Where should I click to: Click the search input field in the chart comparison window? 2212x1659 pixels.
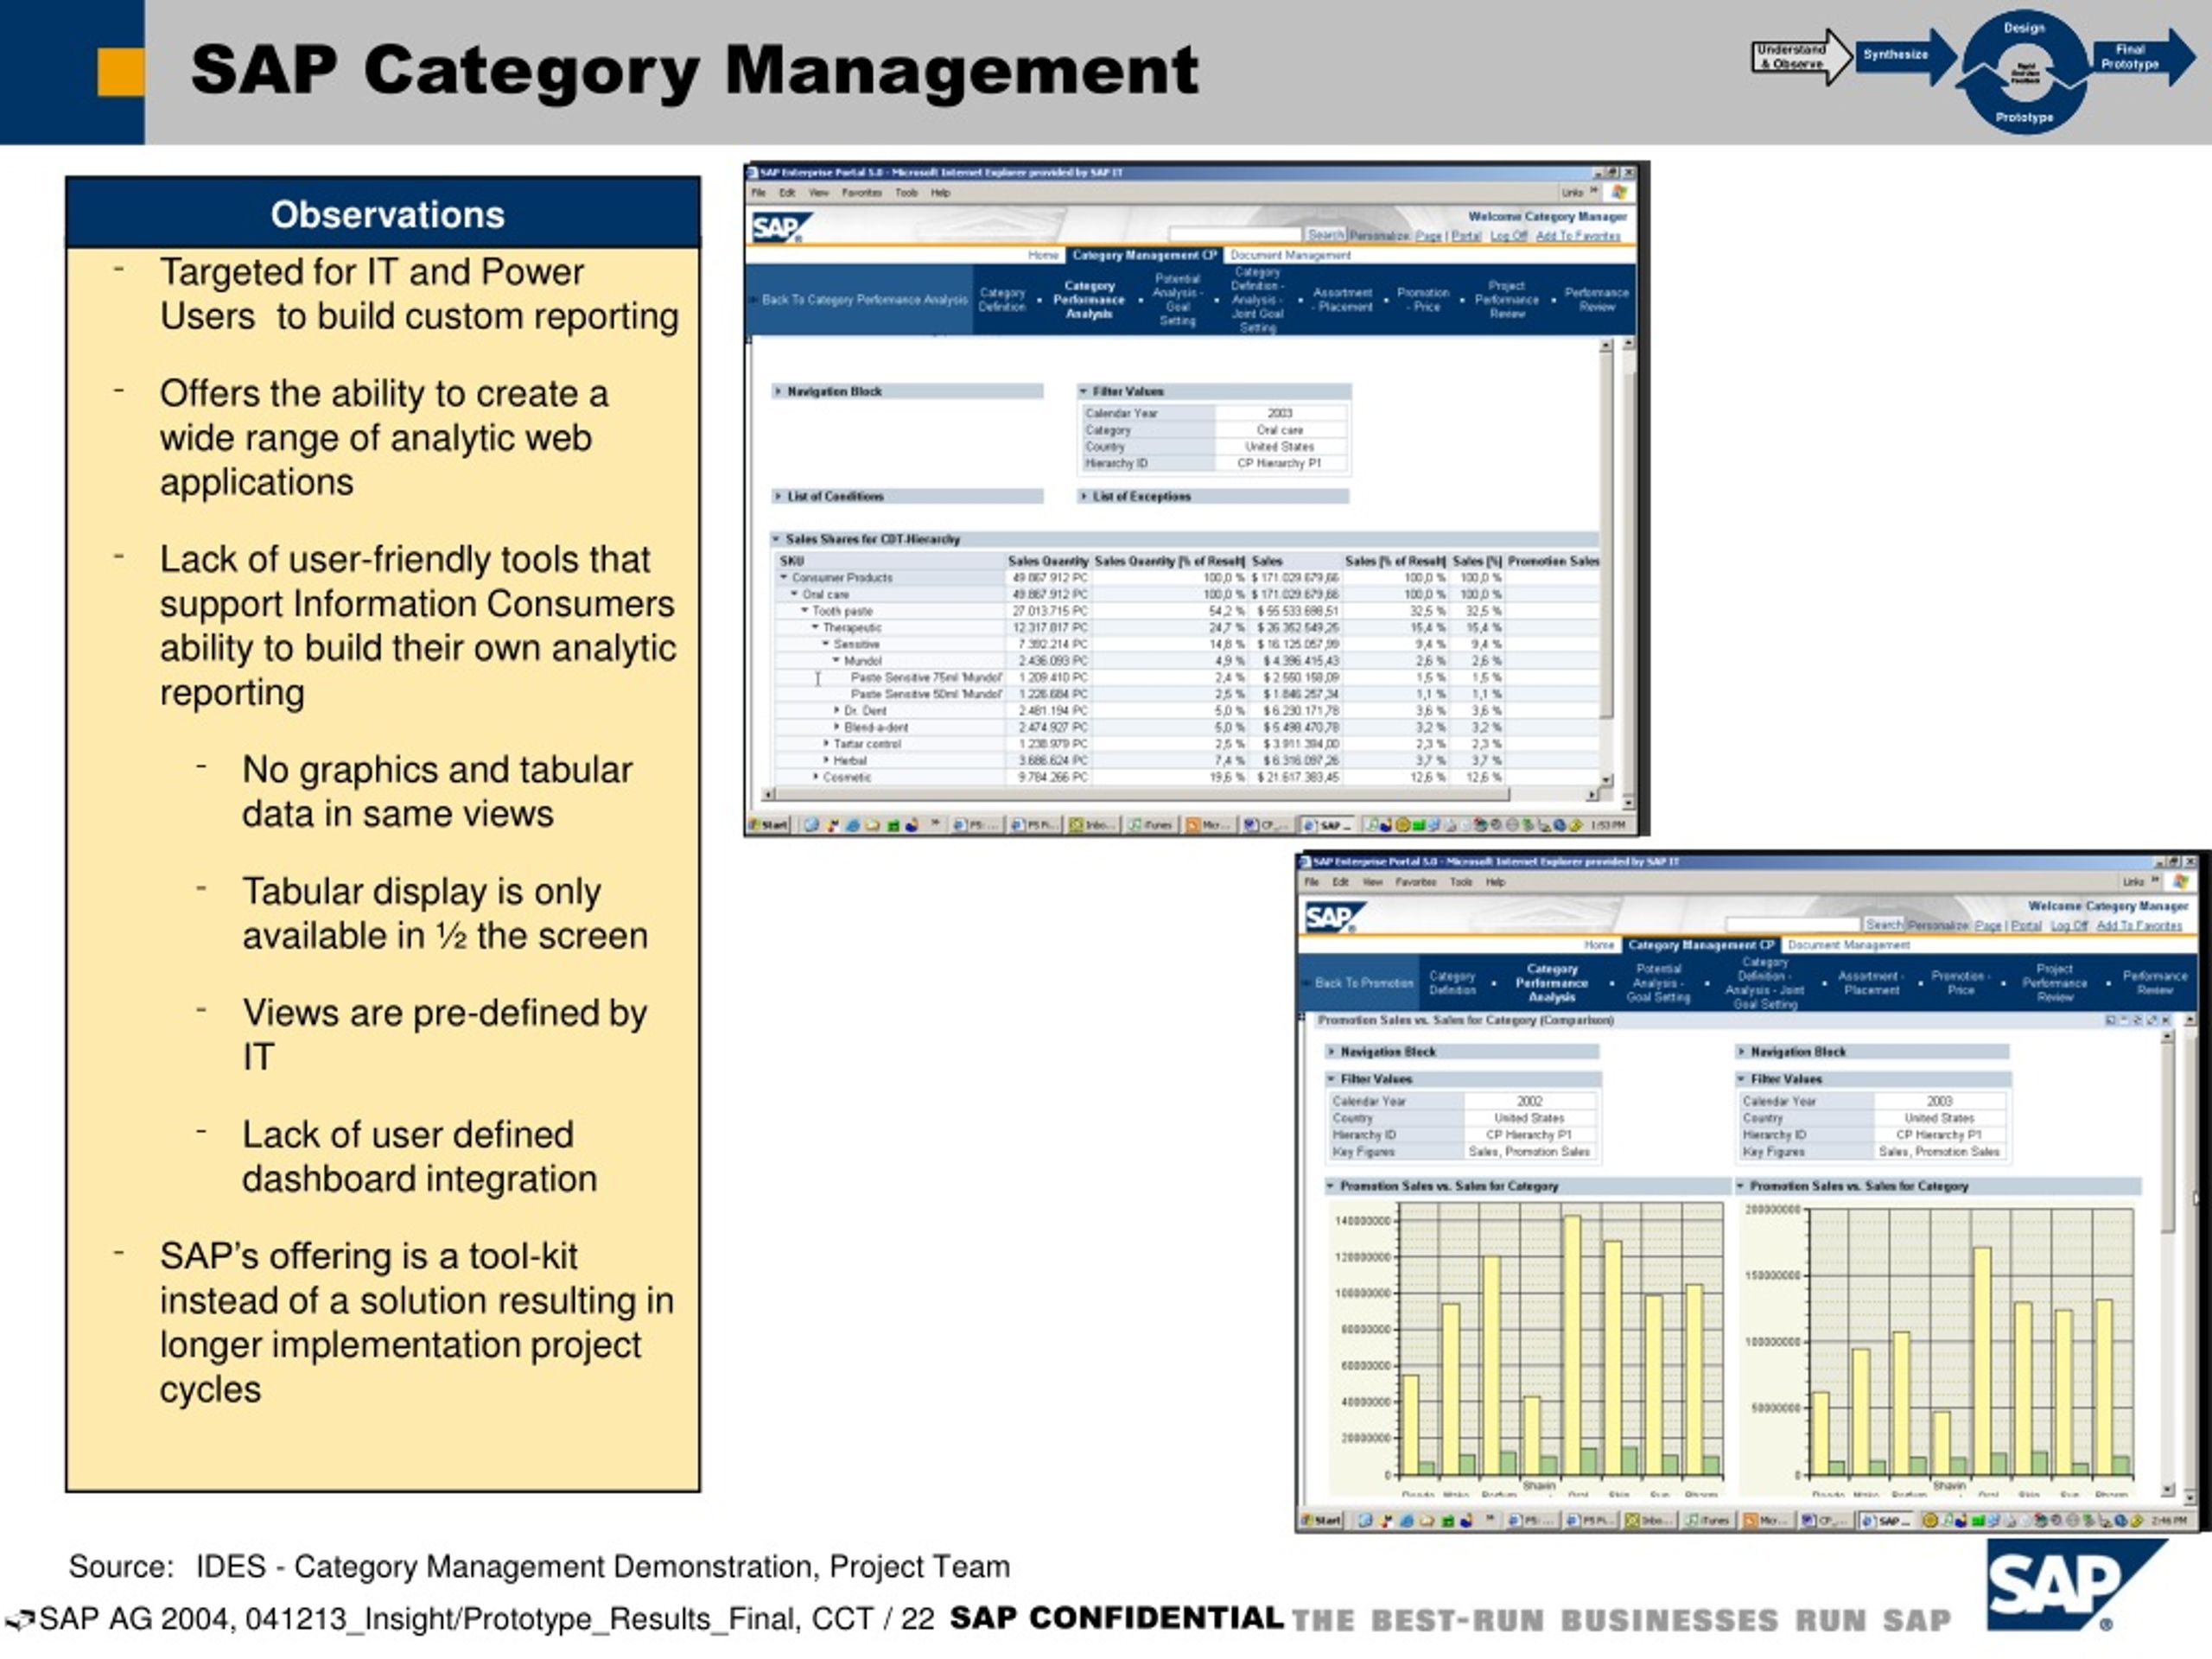(x=1793, y=925)
